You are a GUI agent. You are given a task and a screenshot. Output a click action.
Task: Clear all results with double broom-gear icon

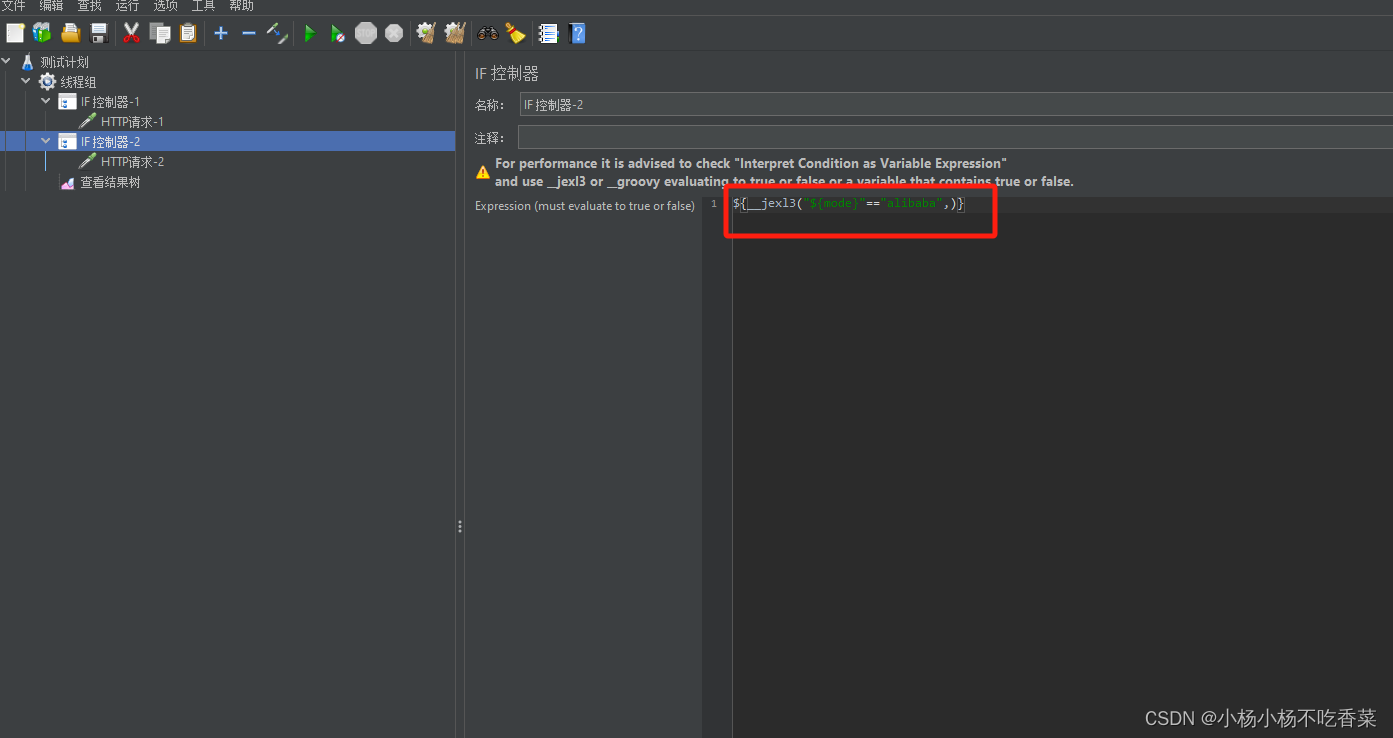[455, 33]
